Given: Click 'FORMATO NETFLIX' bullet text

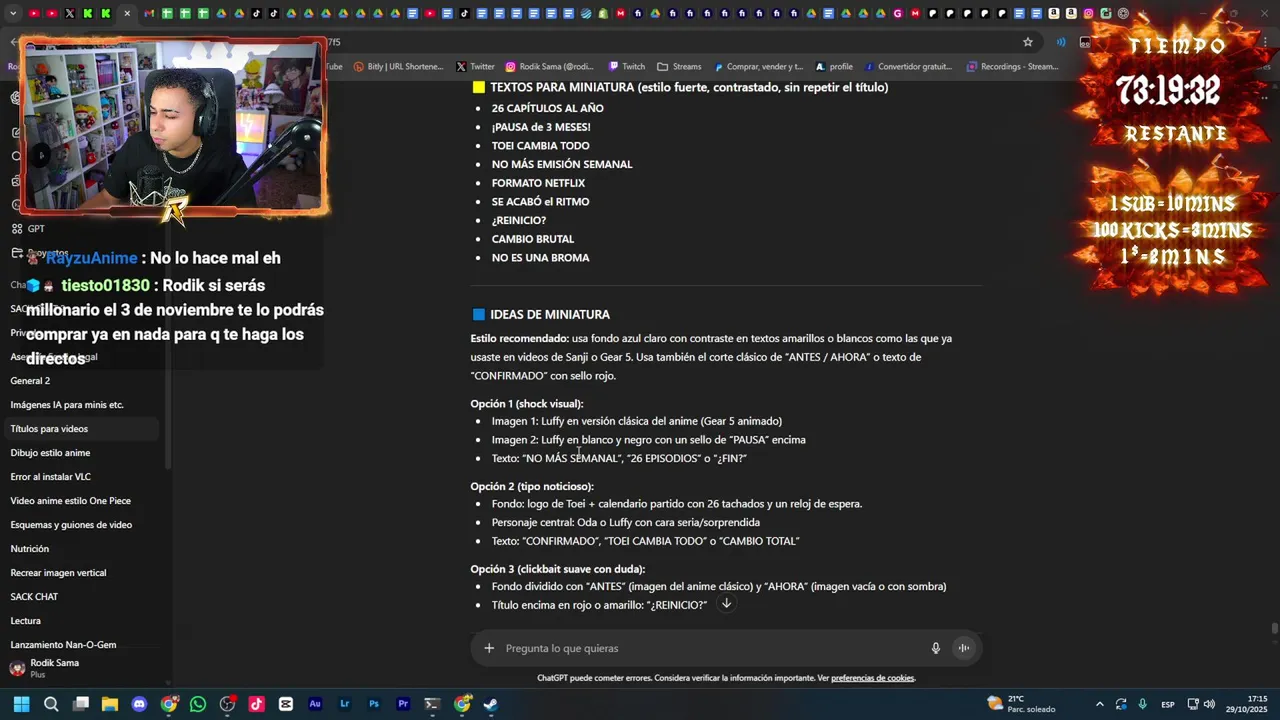Looking at the screenshot, I should click(x=538, y=183).
